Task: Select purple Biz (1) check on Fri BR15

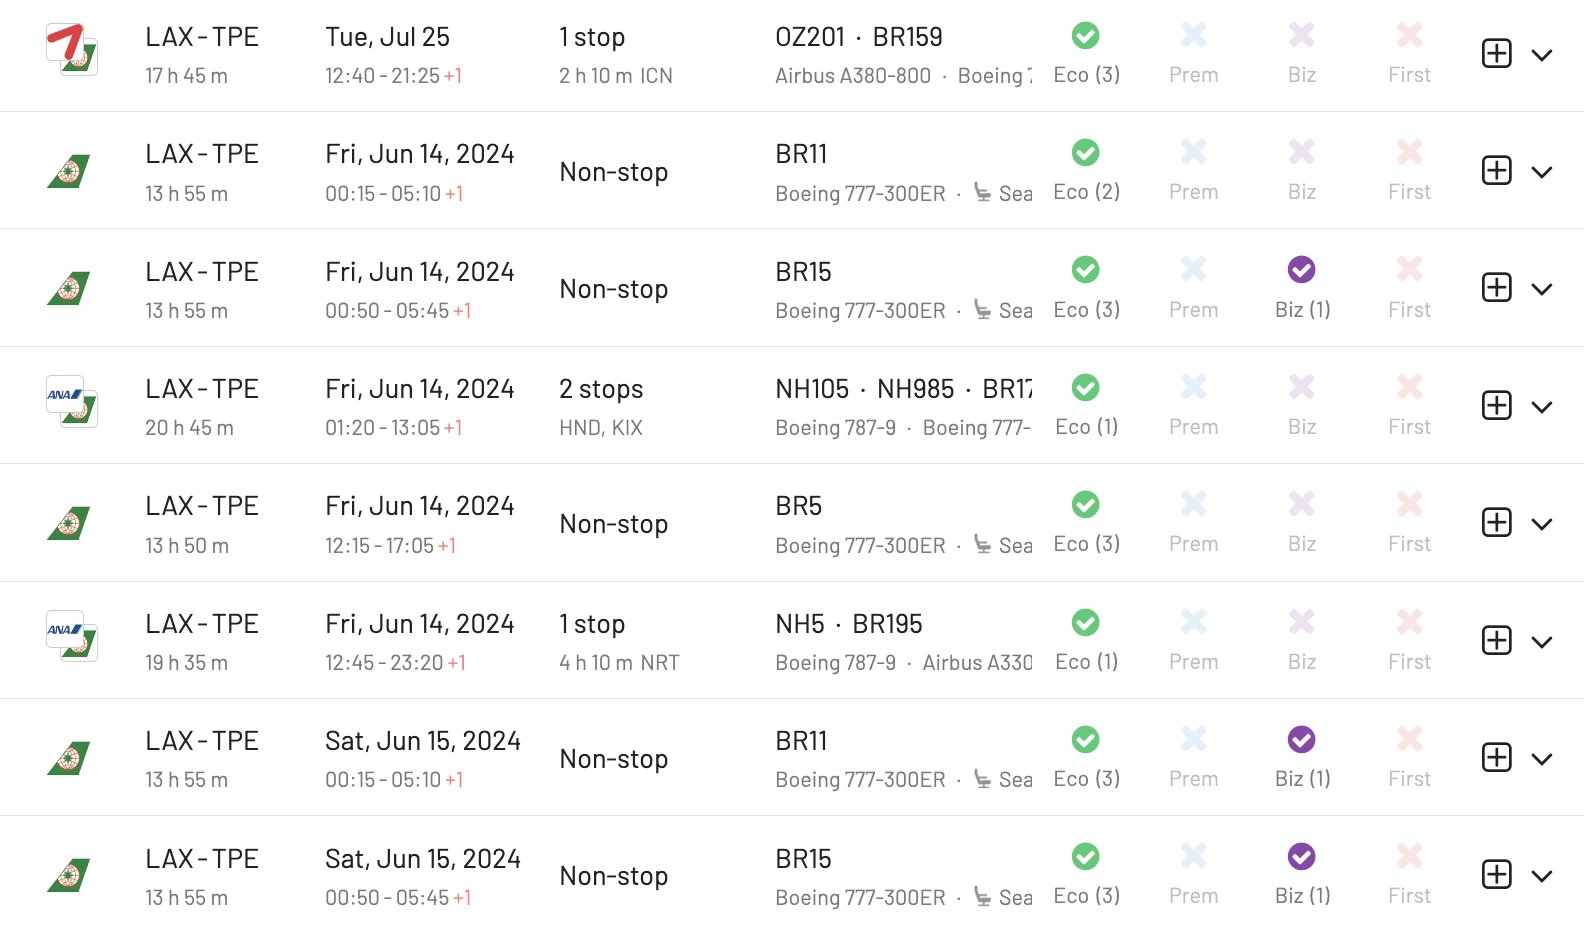Action: click(1301, 270)
